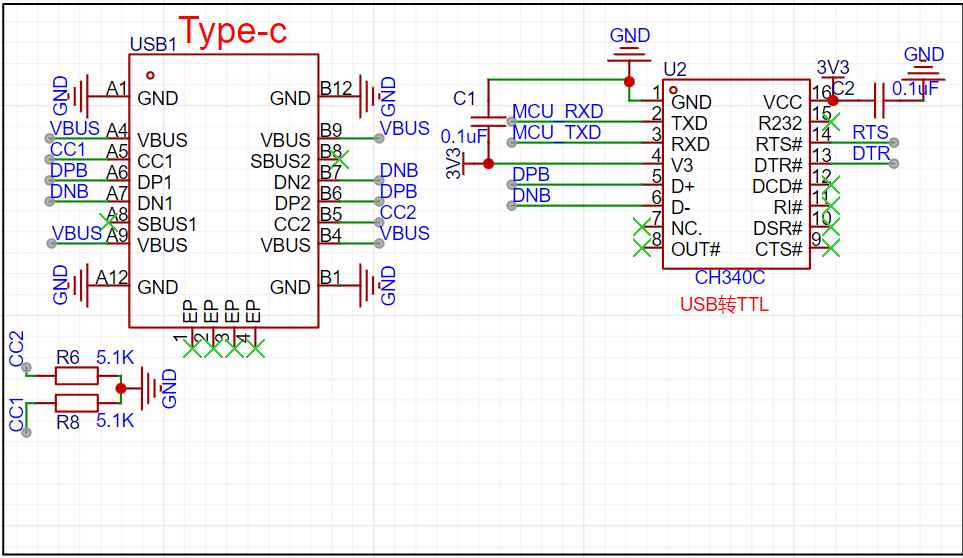Select the no-connect cross on CTS# pin 9

click(830, 248)
